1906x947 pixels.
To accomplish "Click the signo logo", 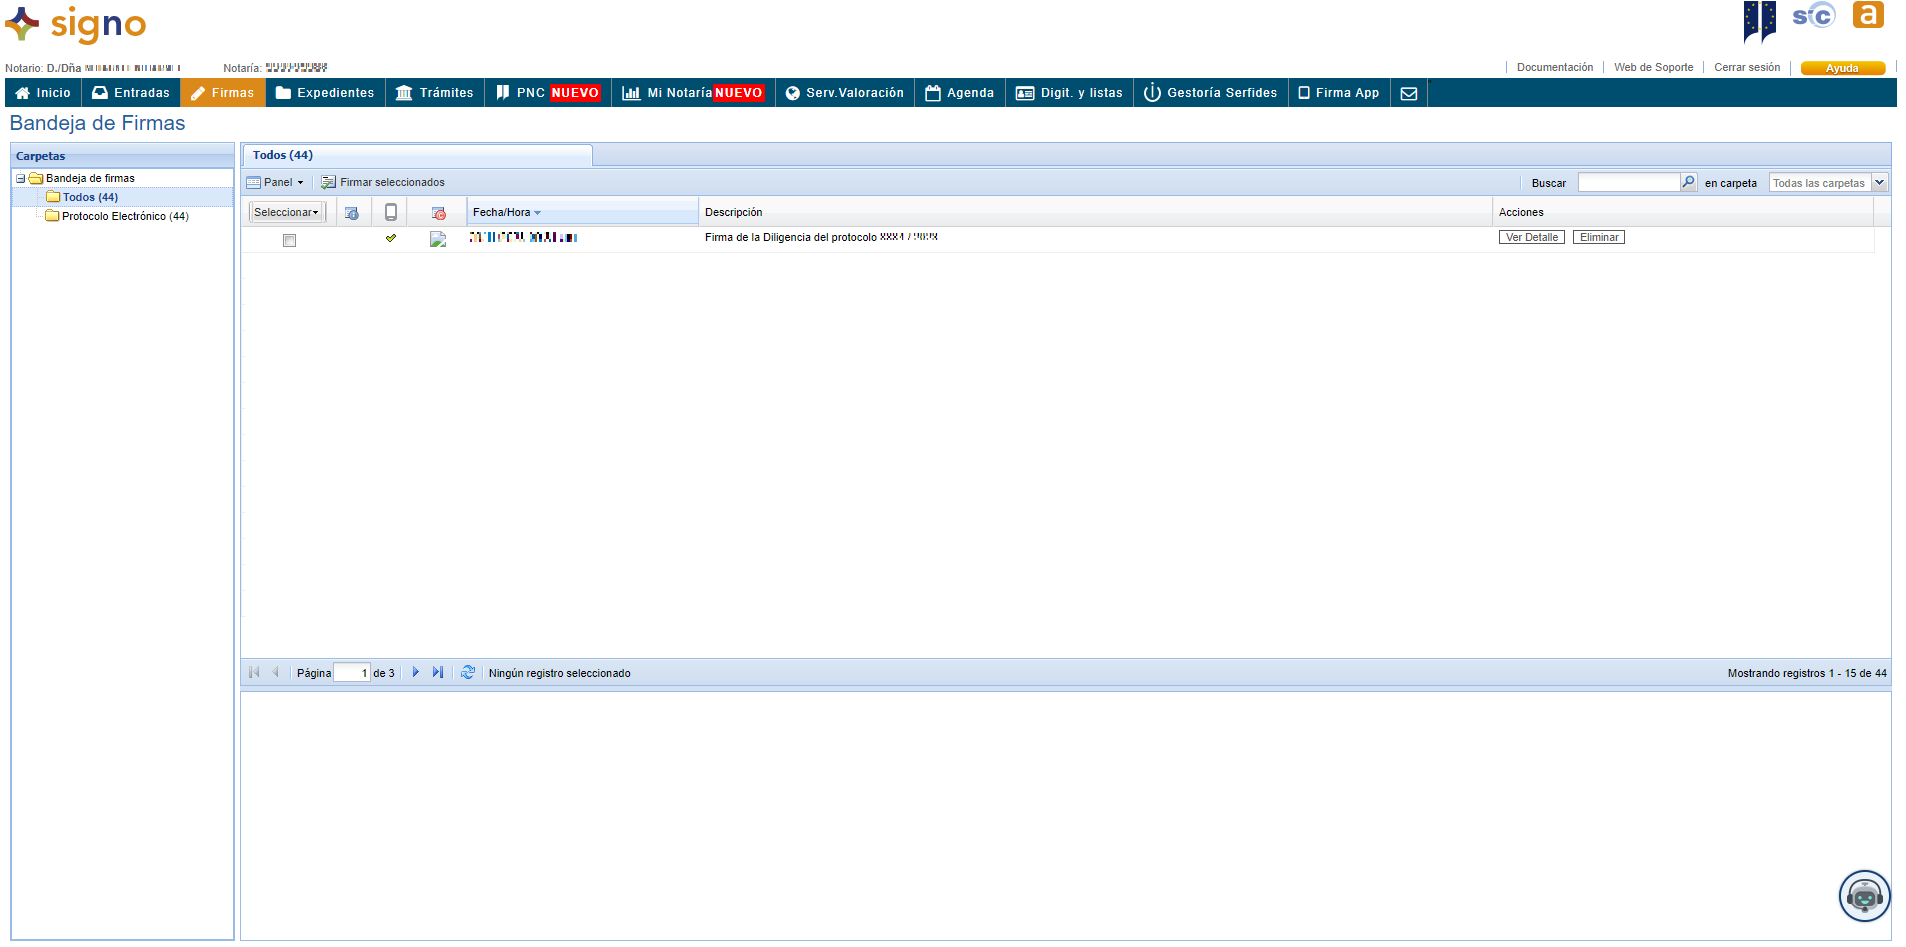I will pos(76,24).
